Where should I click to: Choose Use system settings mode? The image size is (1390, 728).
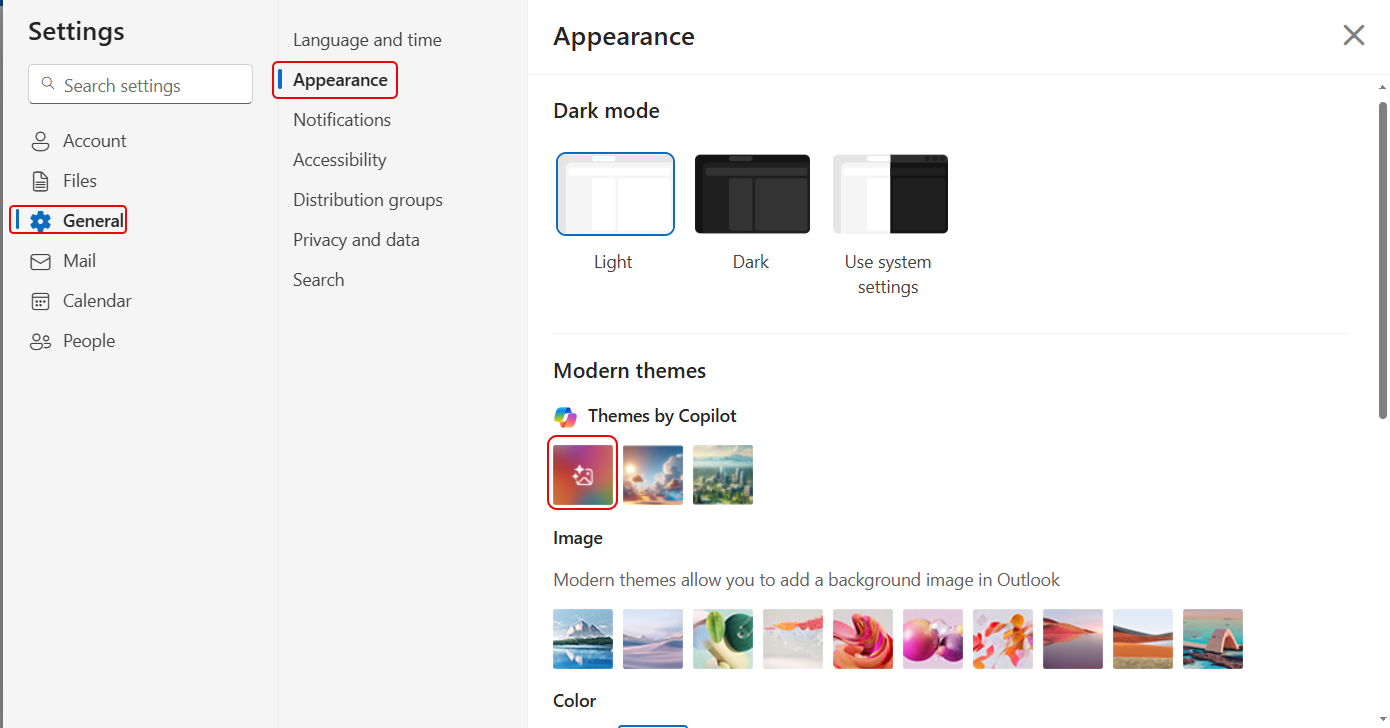890,194
